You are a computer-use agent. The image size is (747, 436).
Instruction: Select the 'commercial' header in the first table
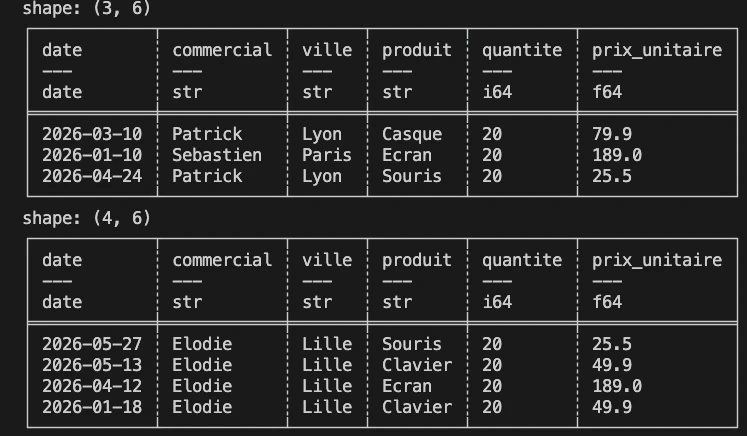pyautogui.click(x=222, y=50)
